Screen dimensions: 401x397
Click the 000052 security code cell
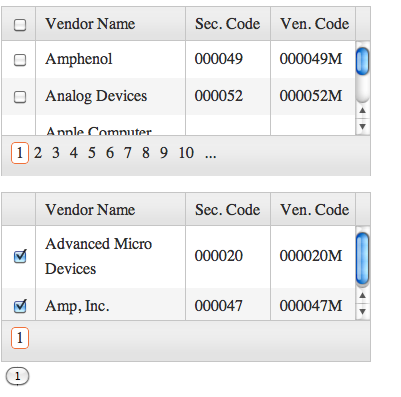(228, 96)
